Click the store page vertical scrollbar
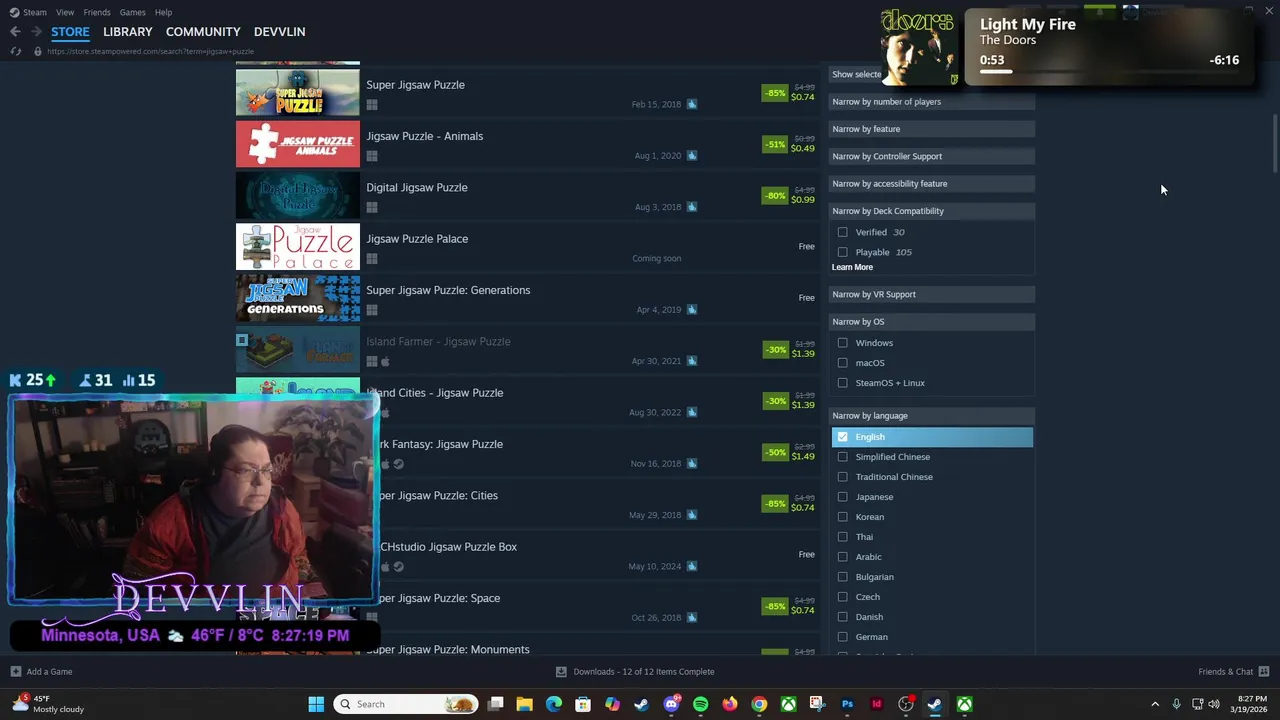Screen dimensions: 1280x720 (x=1273, y=142)
